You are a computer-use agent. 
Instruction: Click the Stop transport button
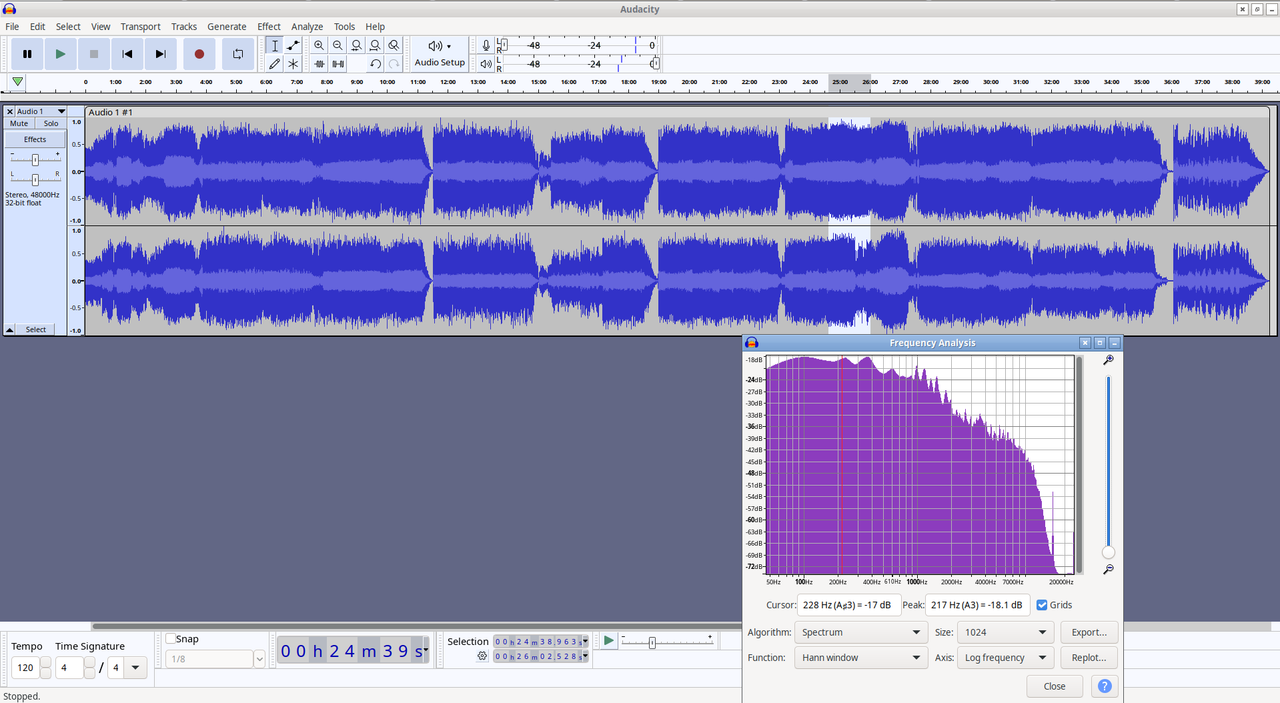point(94,54)
